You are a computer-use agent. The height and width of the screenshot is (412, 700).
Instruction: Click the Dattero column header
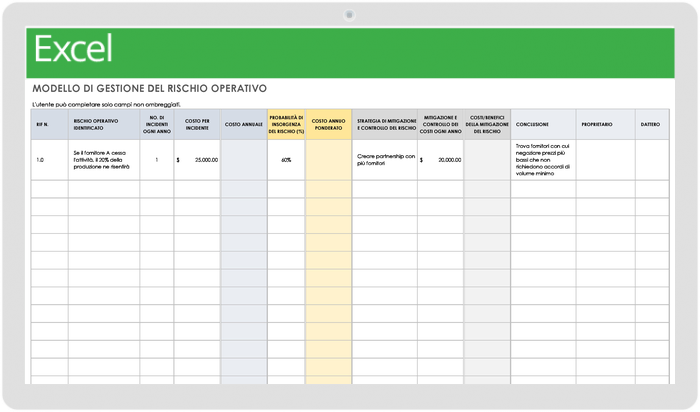[x=652, y=125]
